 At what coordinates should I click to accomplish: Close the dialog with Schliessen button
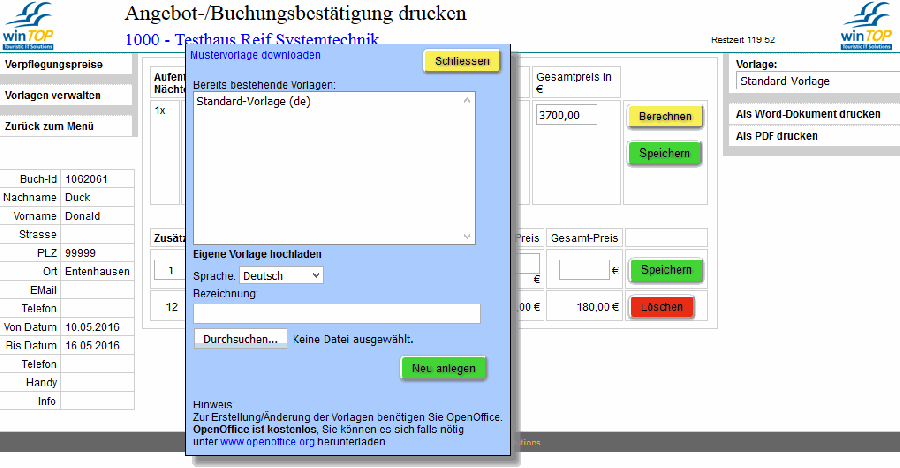click(x=462, y=61)
